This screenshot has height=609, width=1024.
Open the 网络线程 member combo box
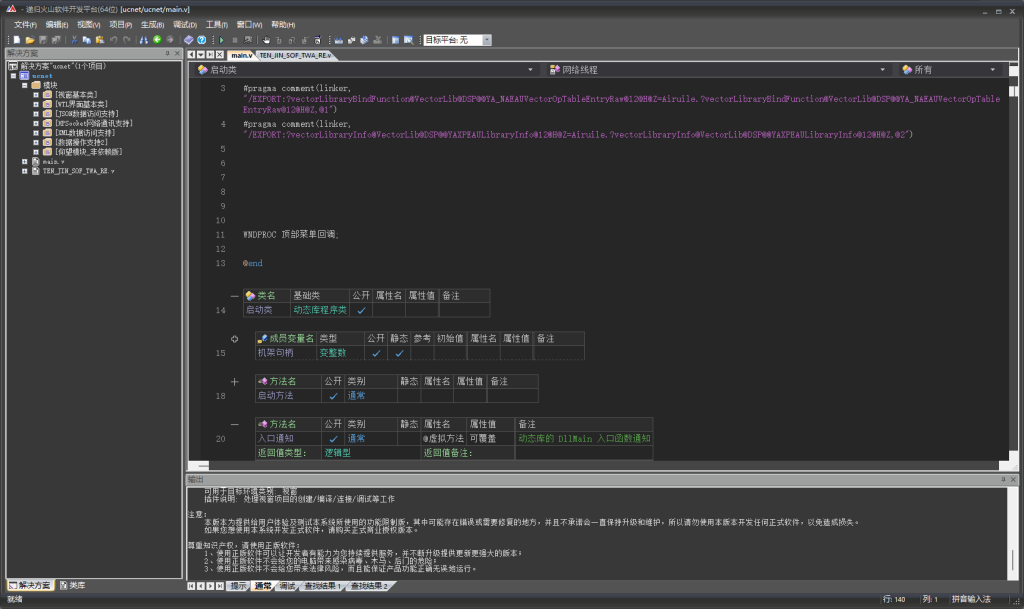882,70
